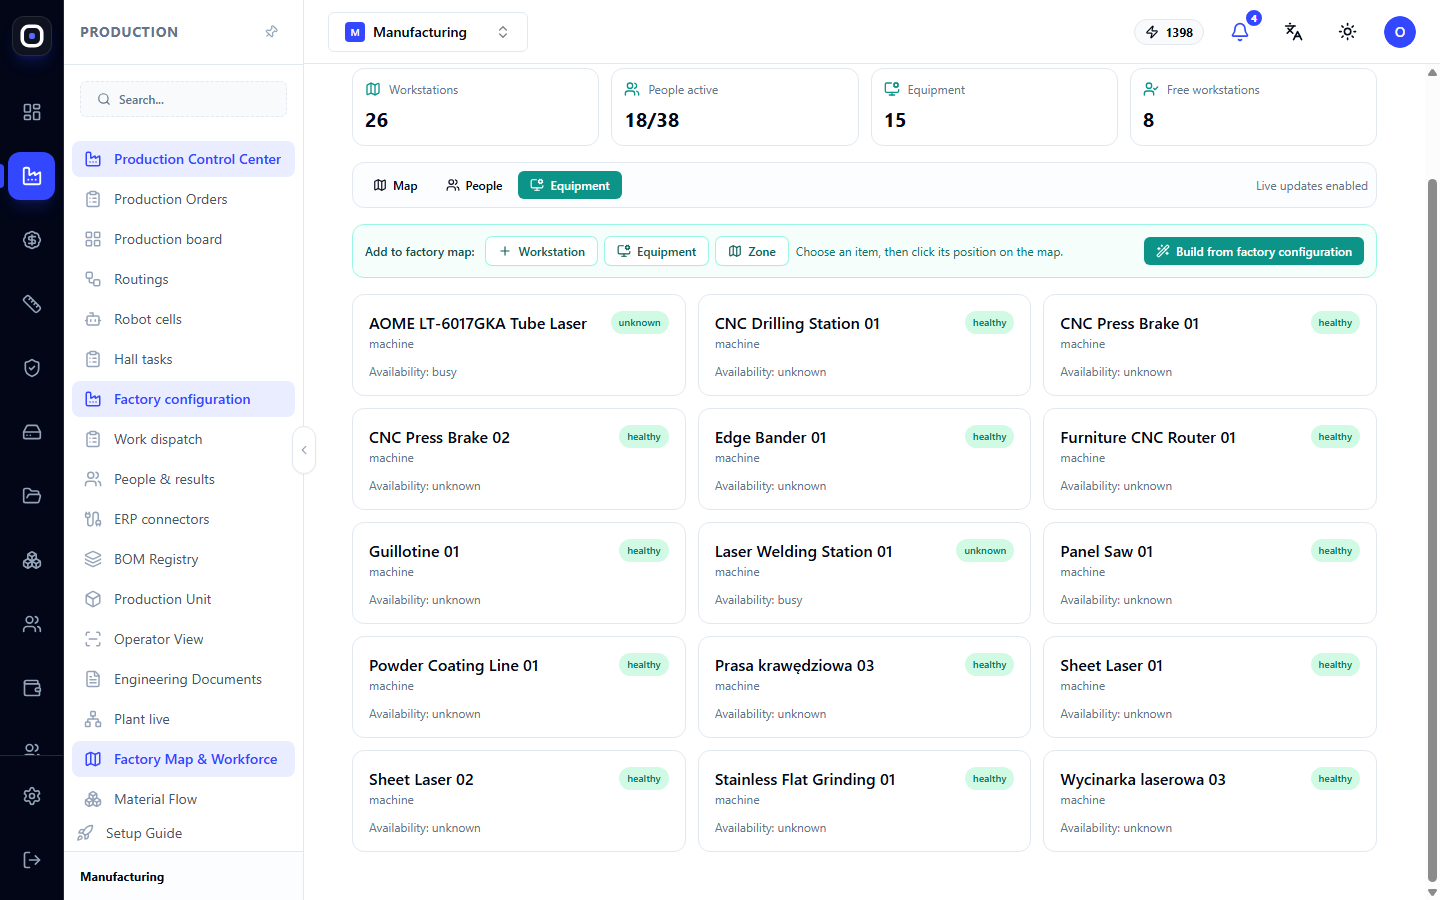Click the language translate icon
The image size is (1440, 900).
coord(1293,32)
